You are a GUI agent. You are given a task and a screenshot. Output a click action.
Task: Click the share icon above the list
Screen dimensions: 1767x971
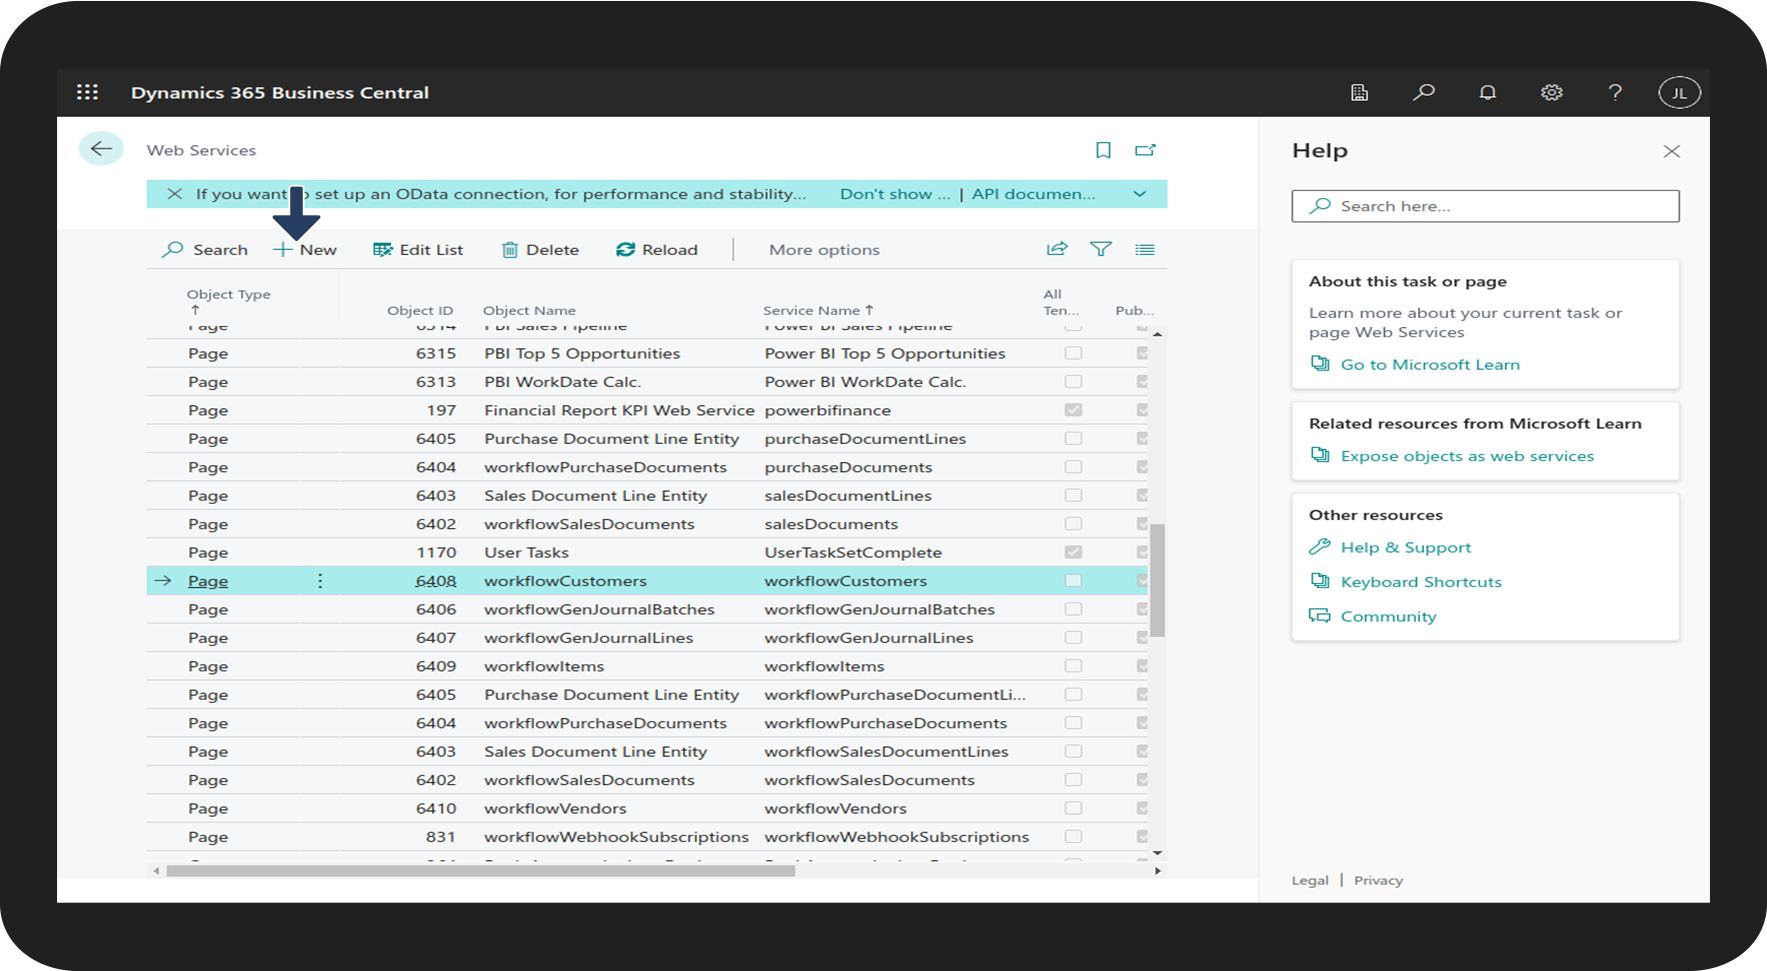1057,249
